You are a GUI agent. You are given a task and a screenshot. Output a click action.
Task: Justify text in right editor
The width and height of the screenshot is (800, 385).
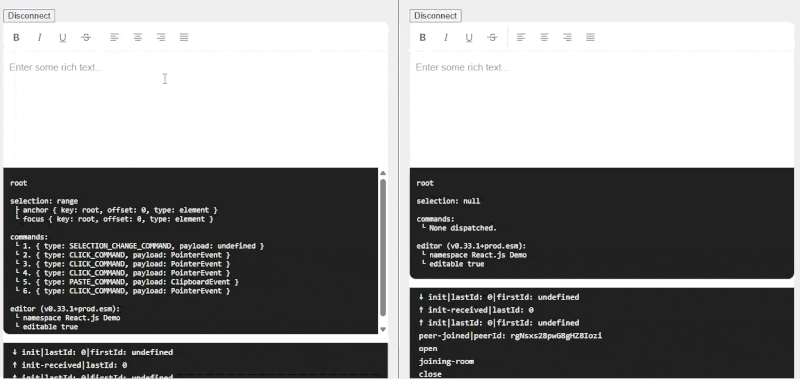point(590,37)
